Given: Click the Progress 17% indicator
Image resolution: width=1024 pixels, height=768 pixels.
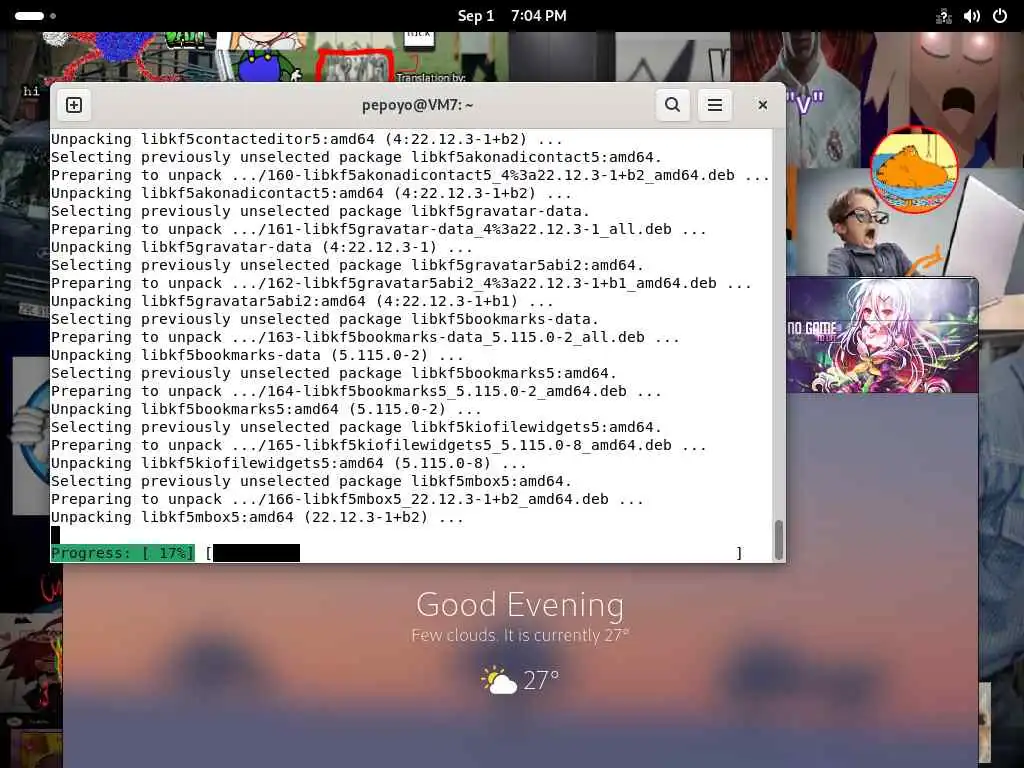Looking at the screenshot, I should [x=123, y=553].
